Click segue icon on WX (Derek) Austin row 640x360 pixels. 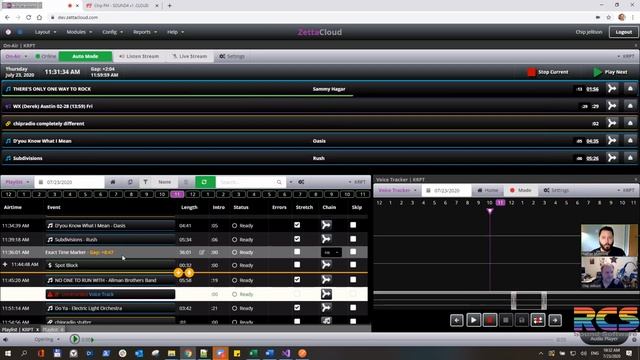(612, 106)
